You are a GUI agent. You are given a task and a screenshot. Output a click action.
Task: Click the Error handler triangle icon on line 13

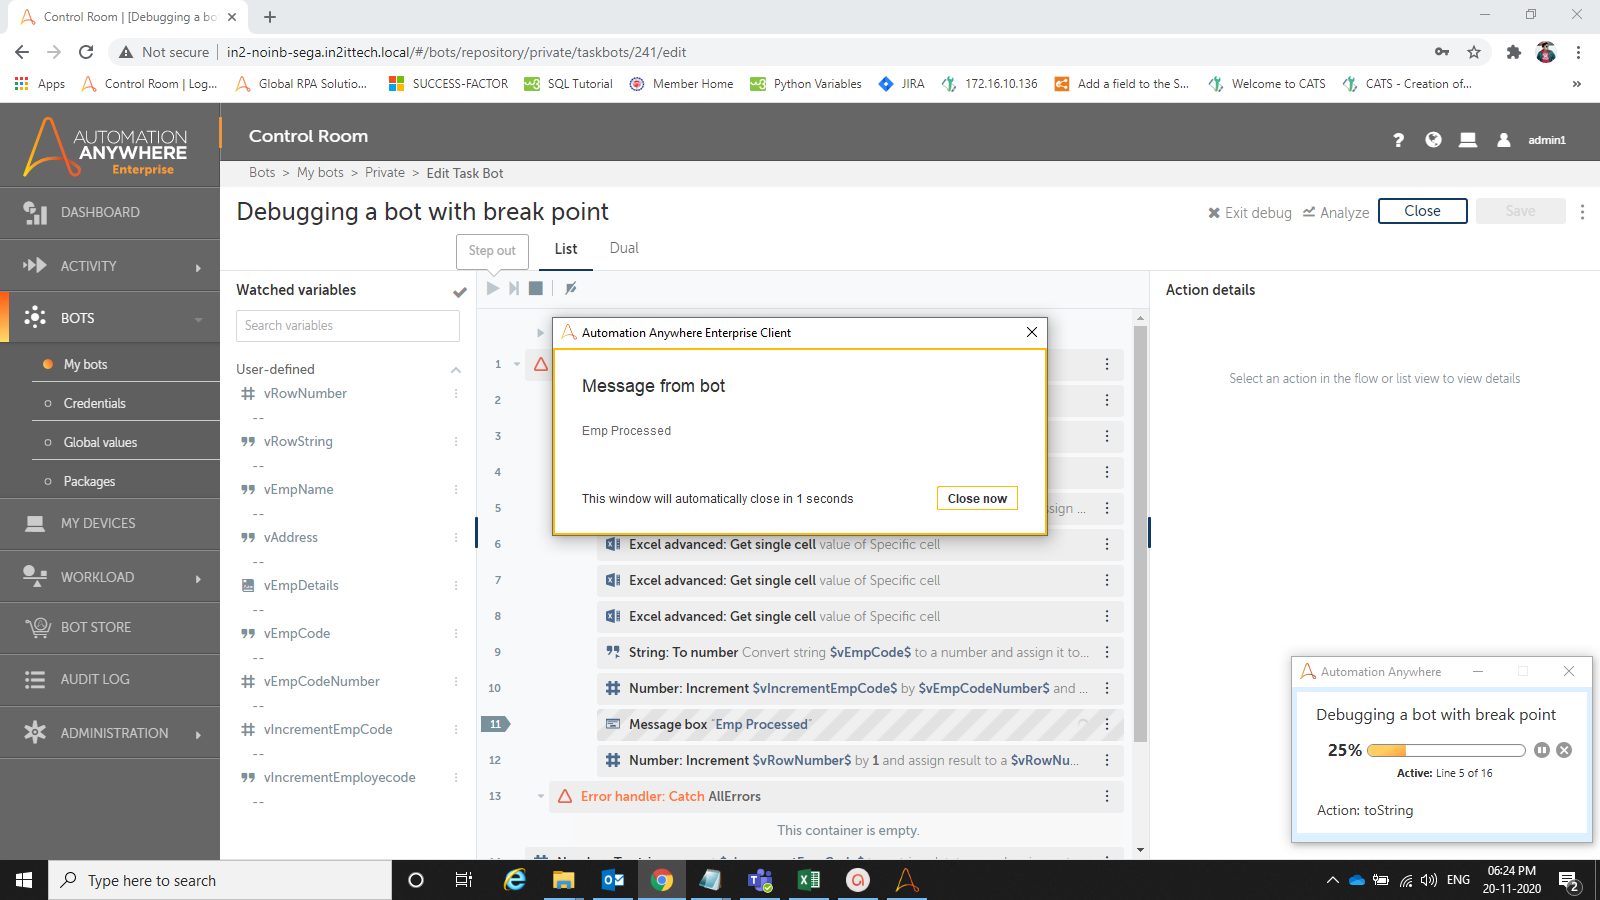[565, 796]
